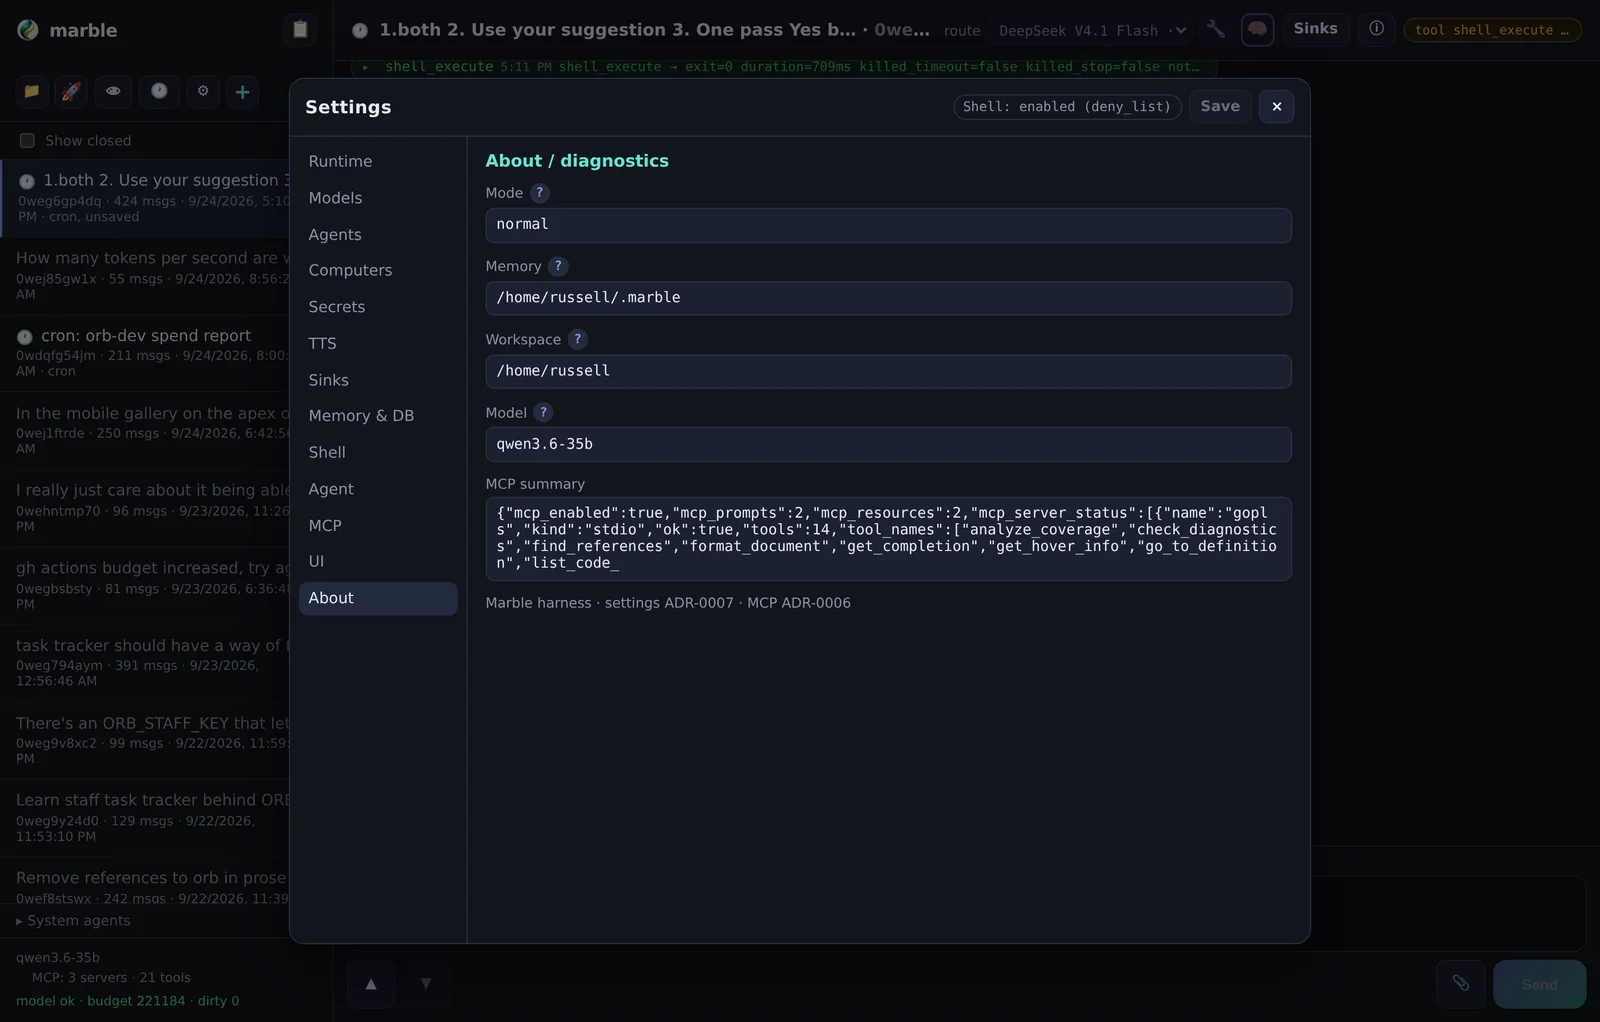
Task: Toggle the eye icon in sidebar toolbar
Action: tap(113, 91)
